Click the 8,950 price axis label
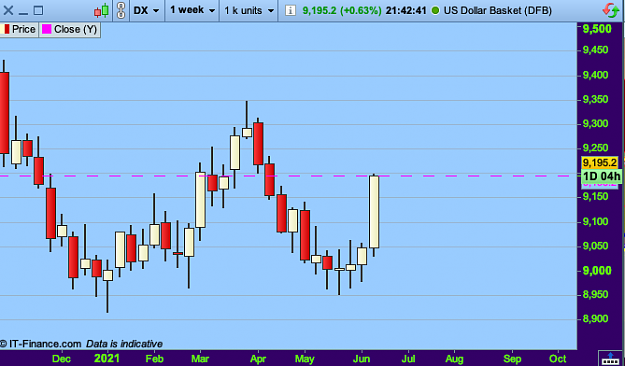Viewport: 625px width, 366px height. click(596, 294)
